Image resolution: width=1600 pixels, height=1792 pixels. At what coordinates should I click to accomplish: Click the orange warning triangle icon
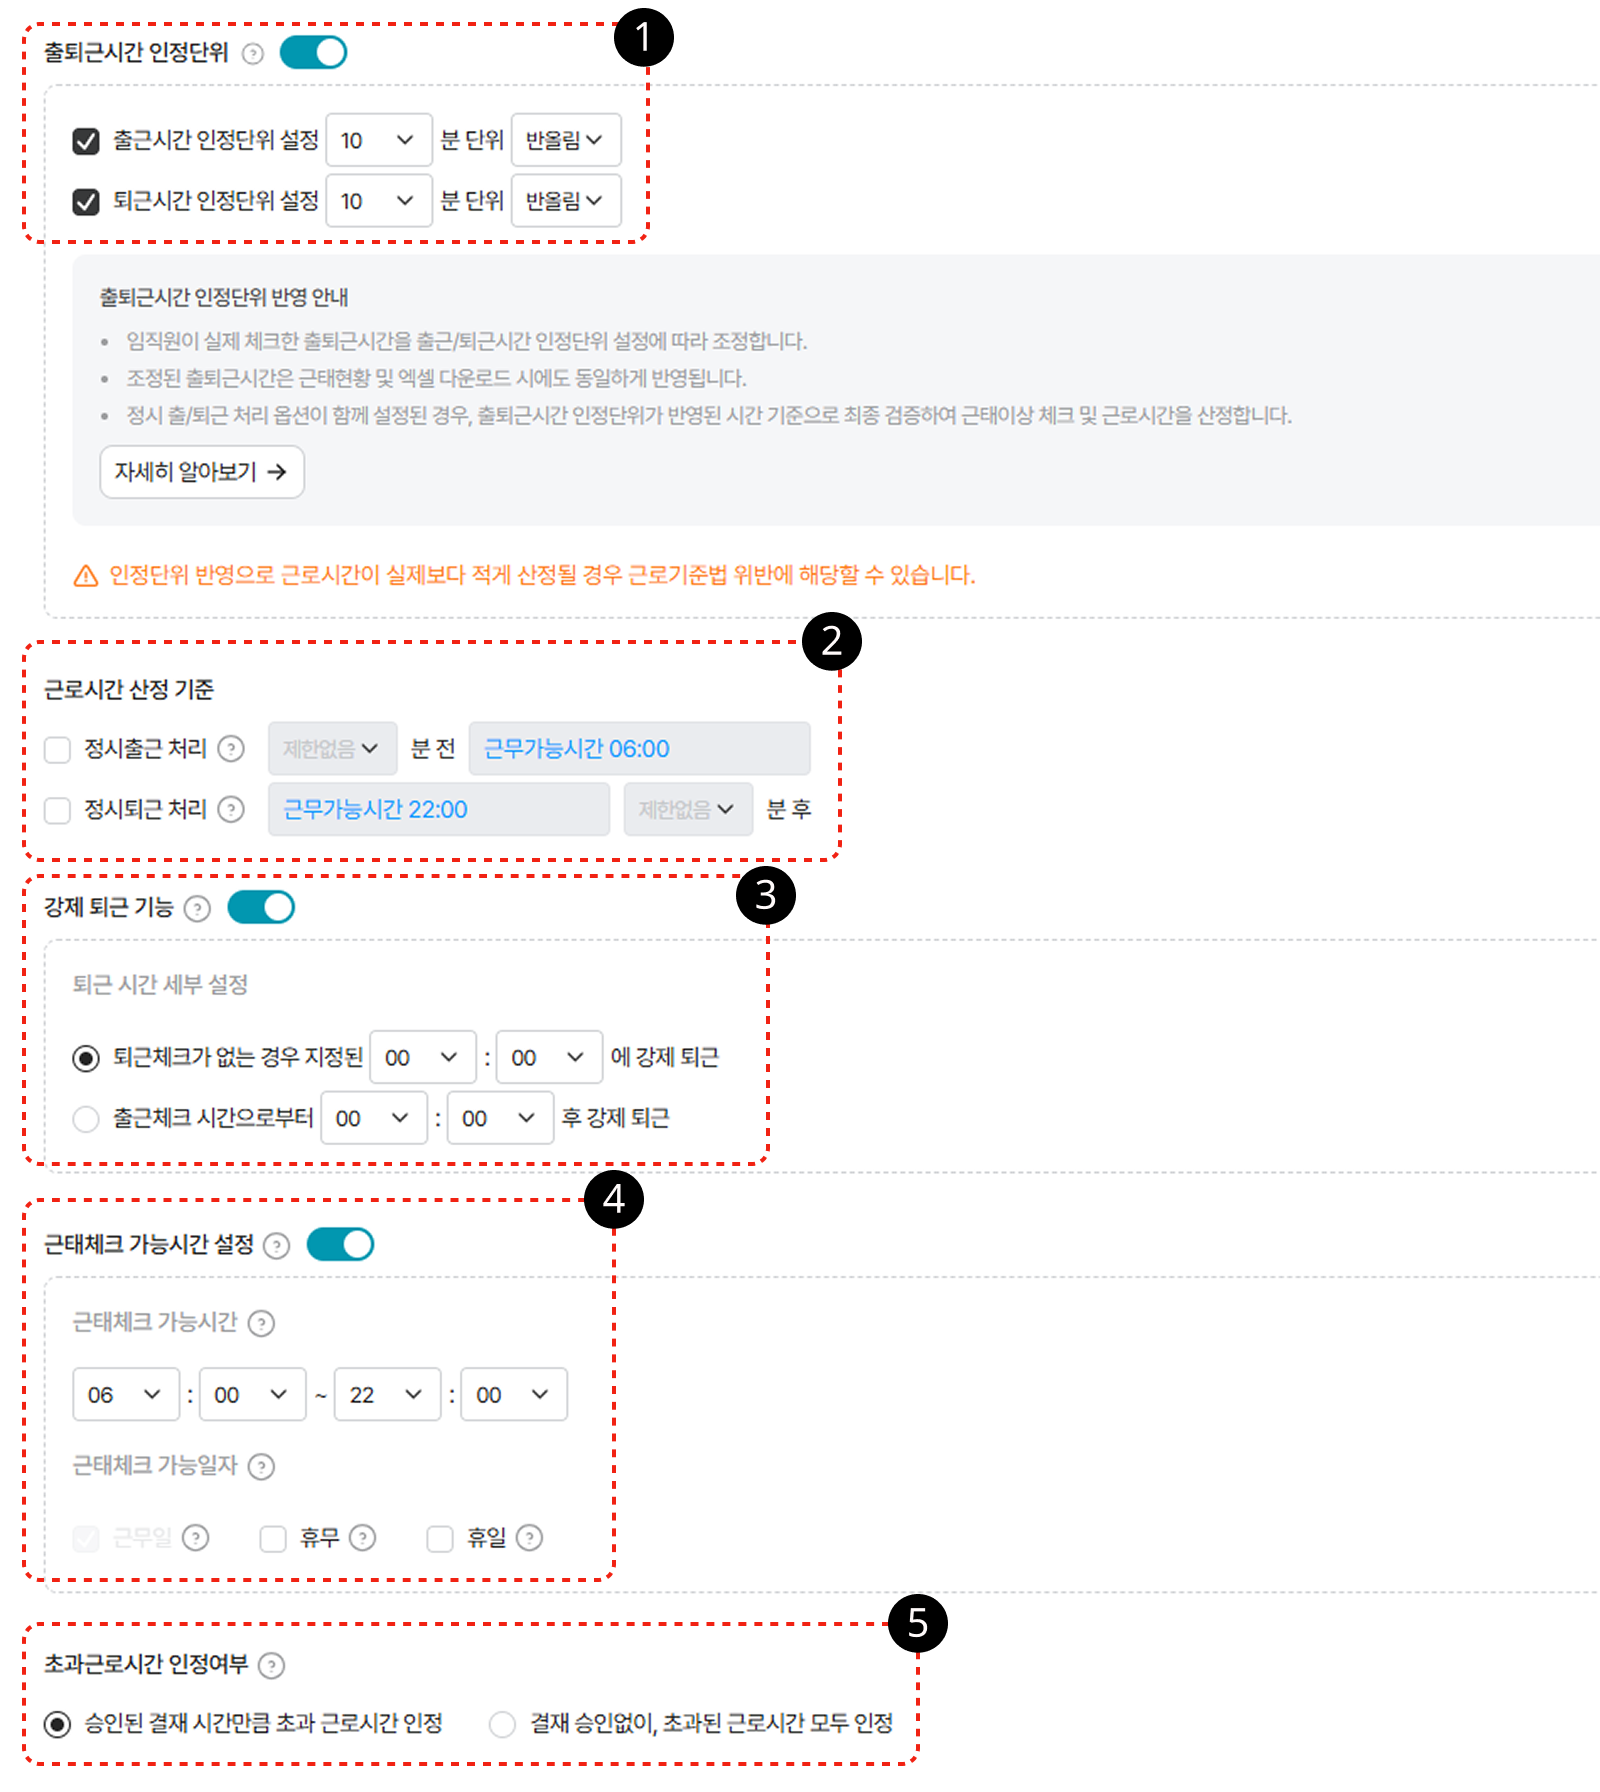coord(86,576)
